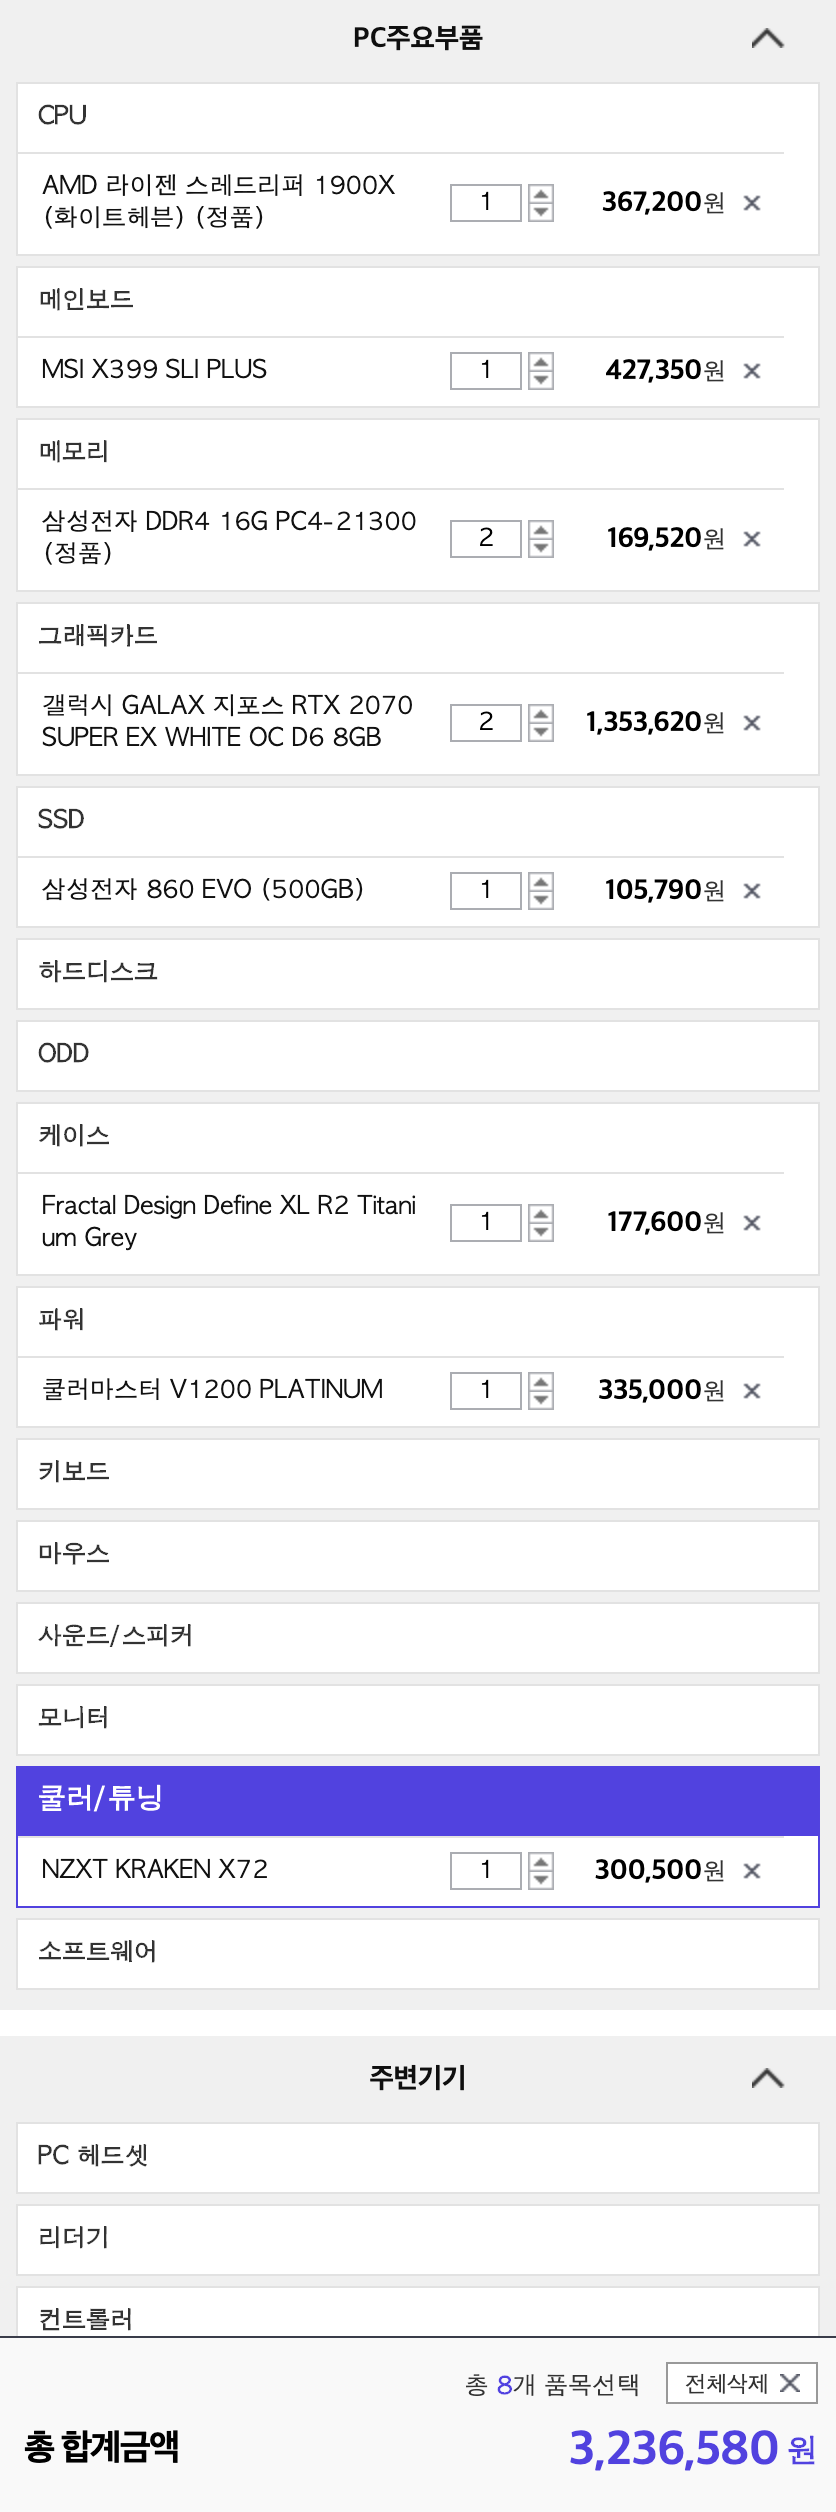836x2512 pixels.
Task: Collapse the 주변기기 section
Action: pyautogui.click(x=767, y=2079)
